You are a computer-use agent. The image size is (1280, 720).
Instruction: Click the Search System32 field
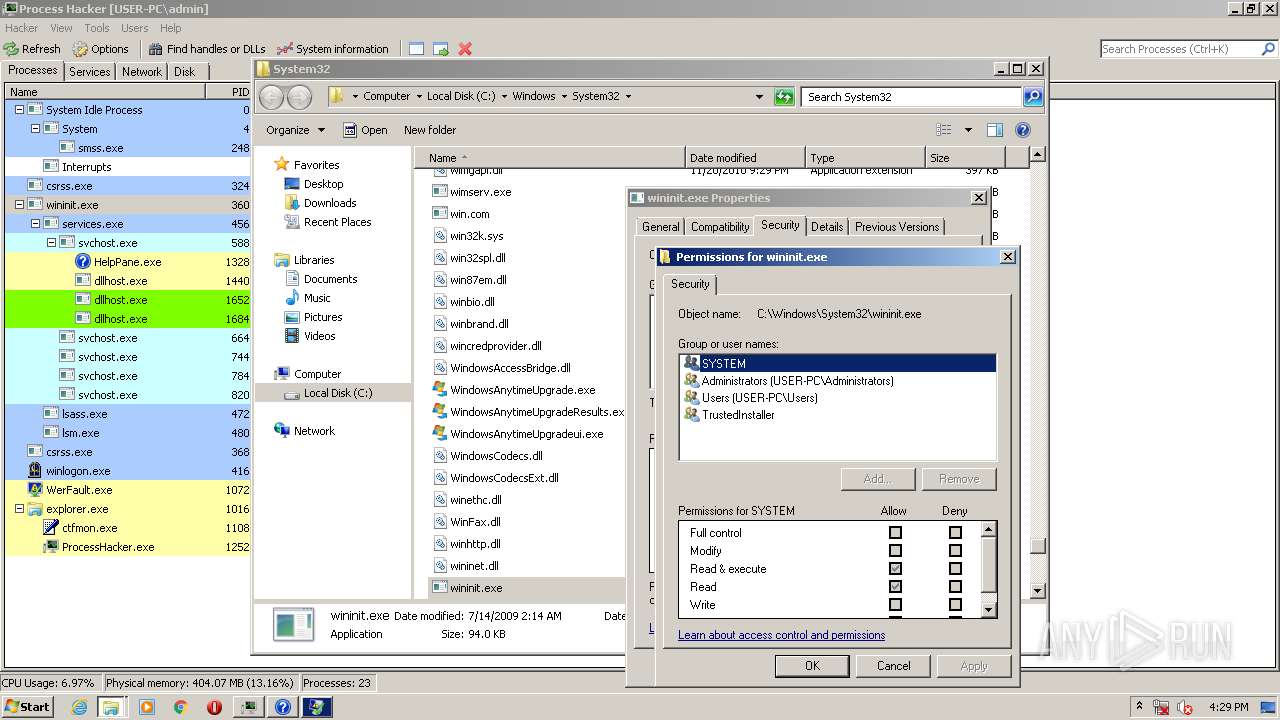click(911, 97)
